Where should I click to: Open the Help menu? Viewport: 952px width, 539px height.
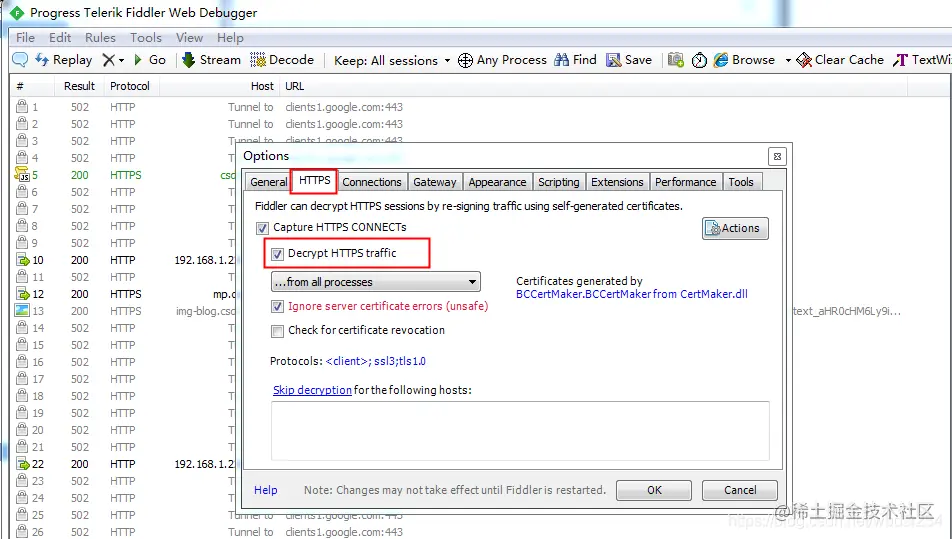[230, 38]
